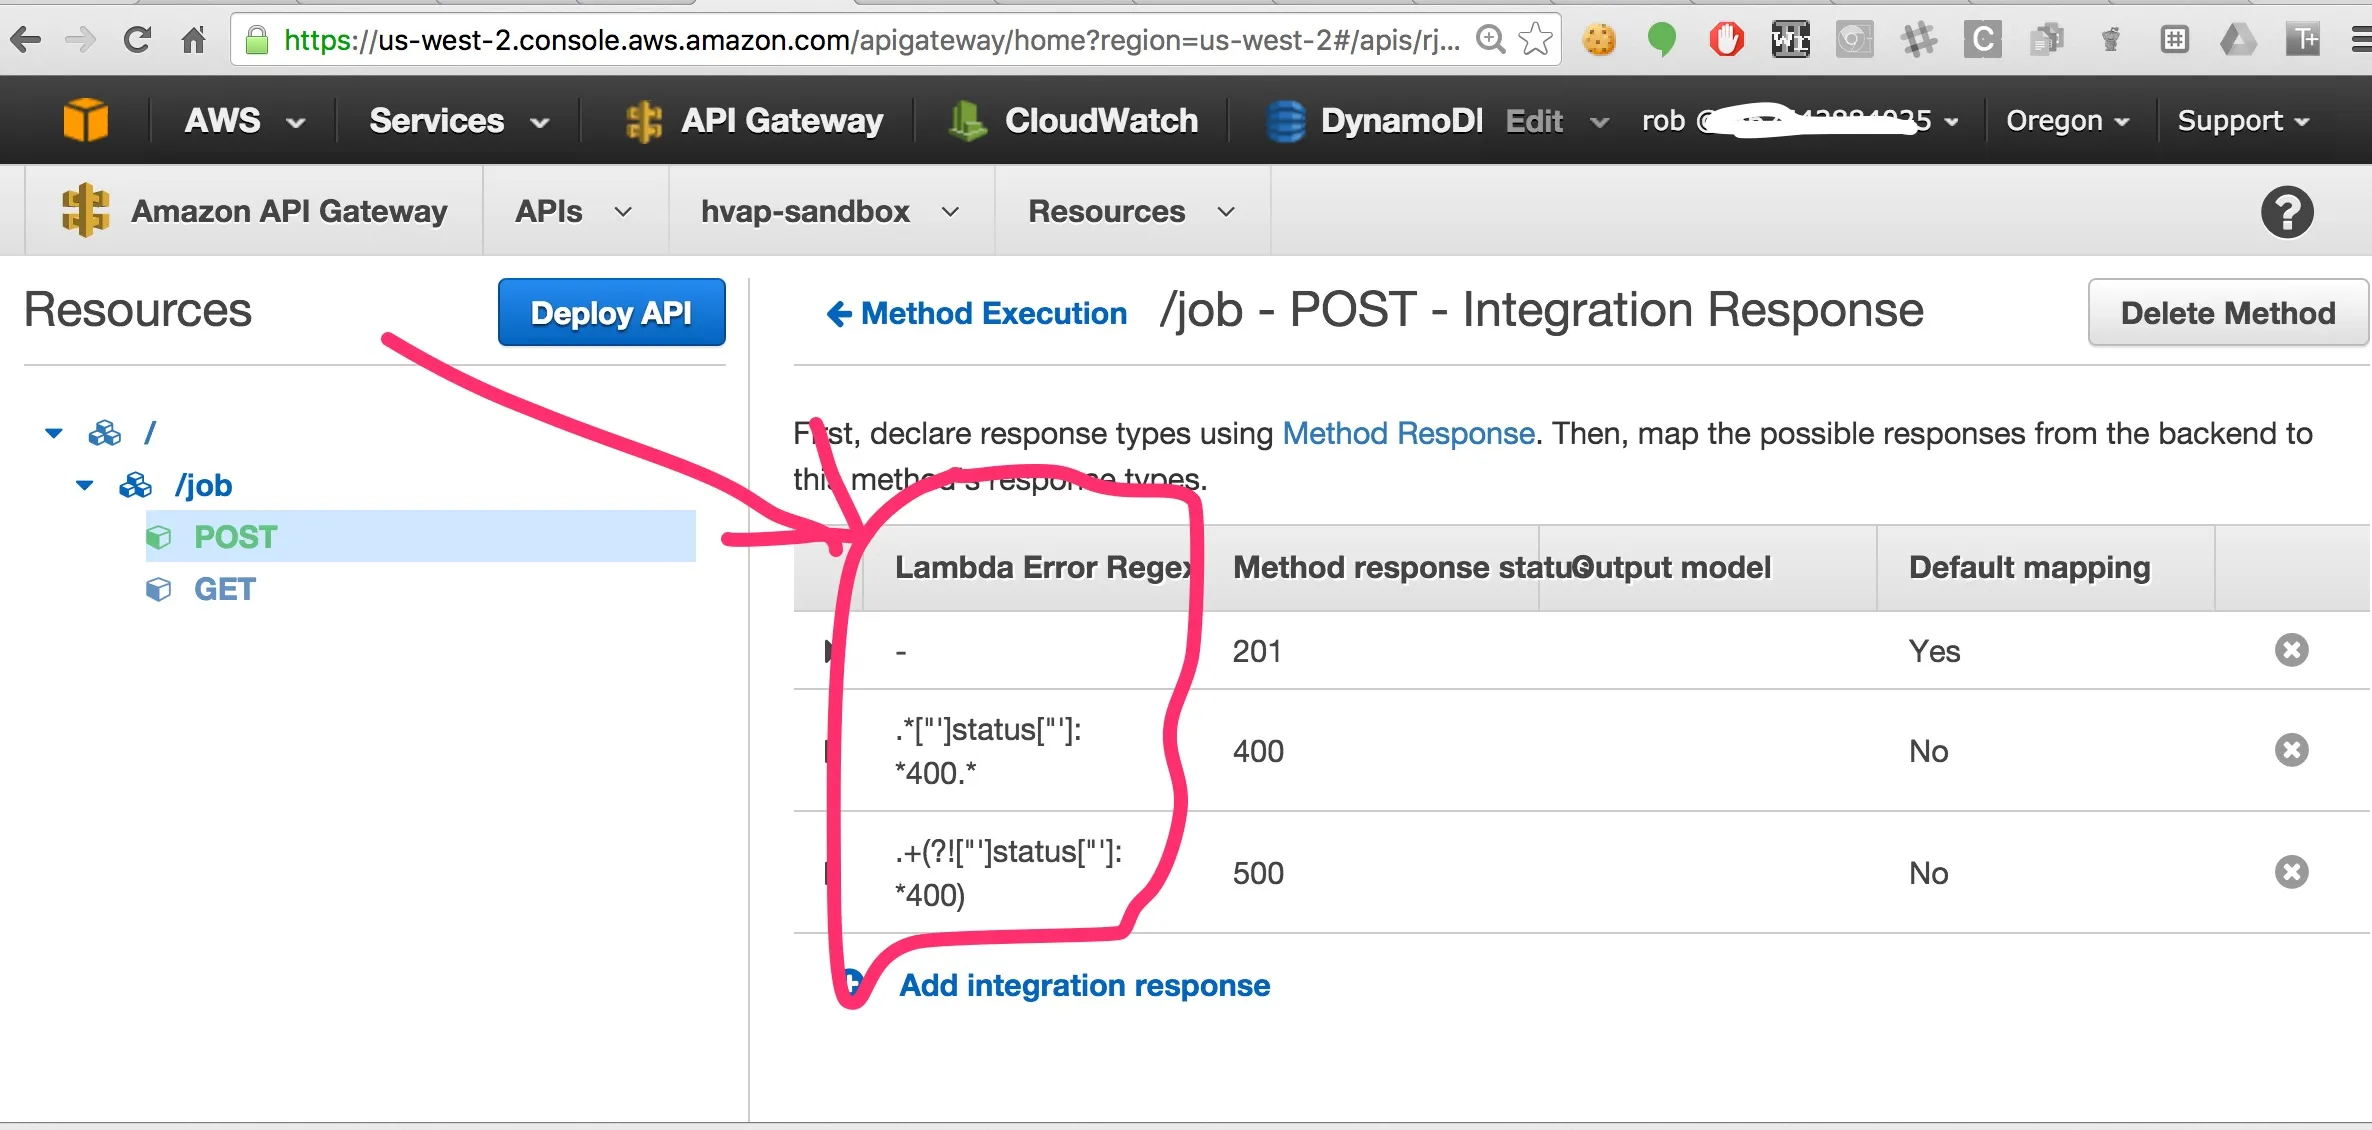Open the help question mark icon
This screenshot has height=1130, width=2372.
click(x=2286, y=212)
